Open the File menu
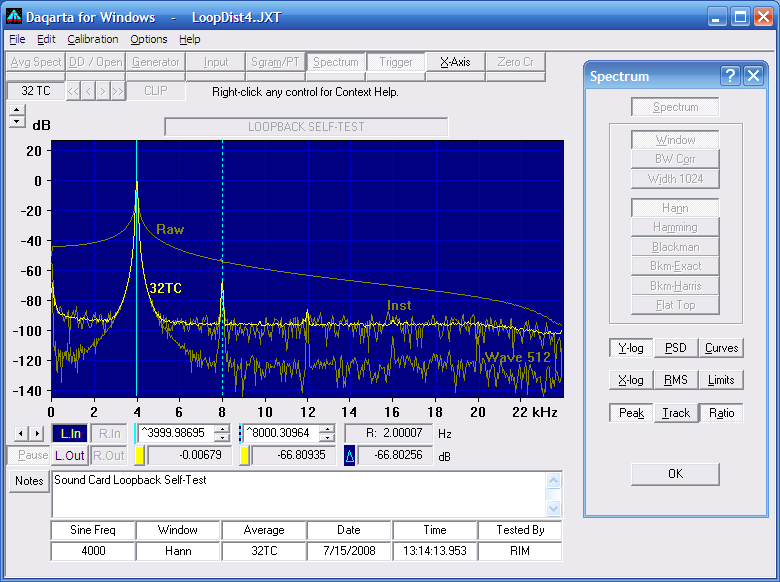Image resolution: width=780 pixels, height=582 pixels. pos(17,39)
